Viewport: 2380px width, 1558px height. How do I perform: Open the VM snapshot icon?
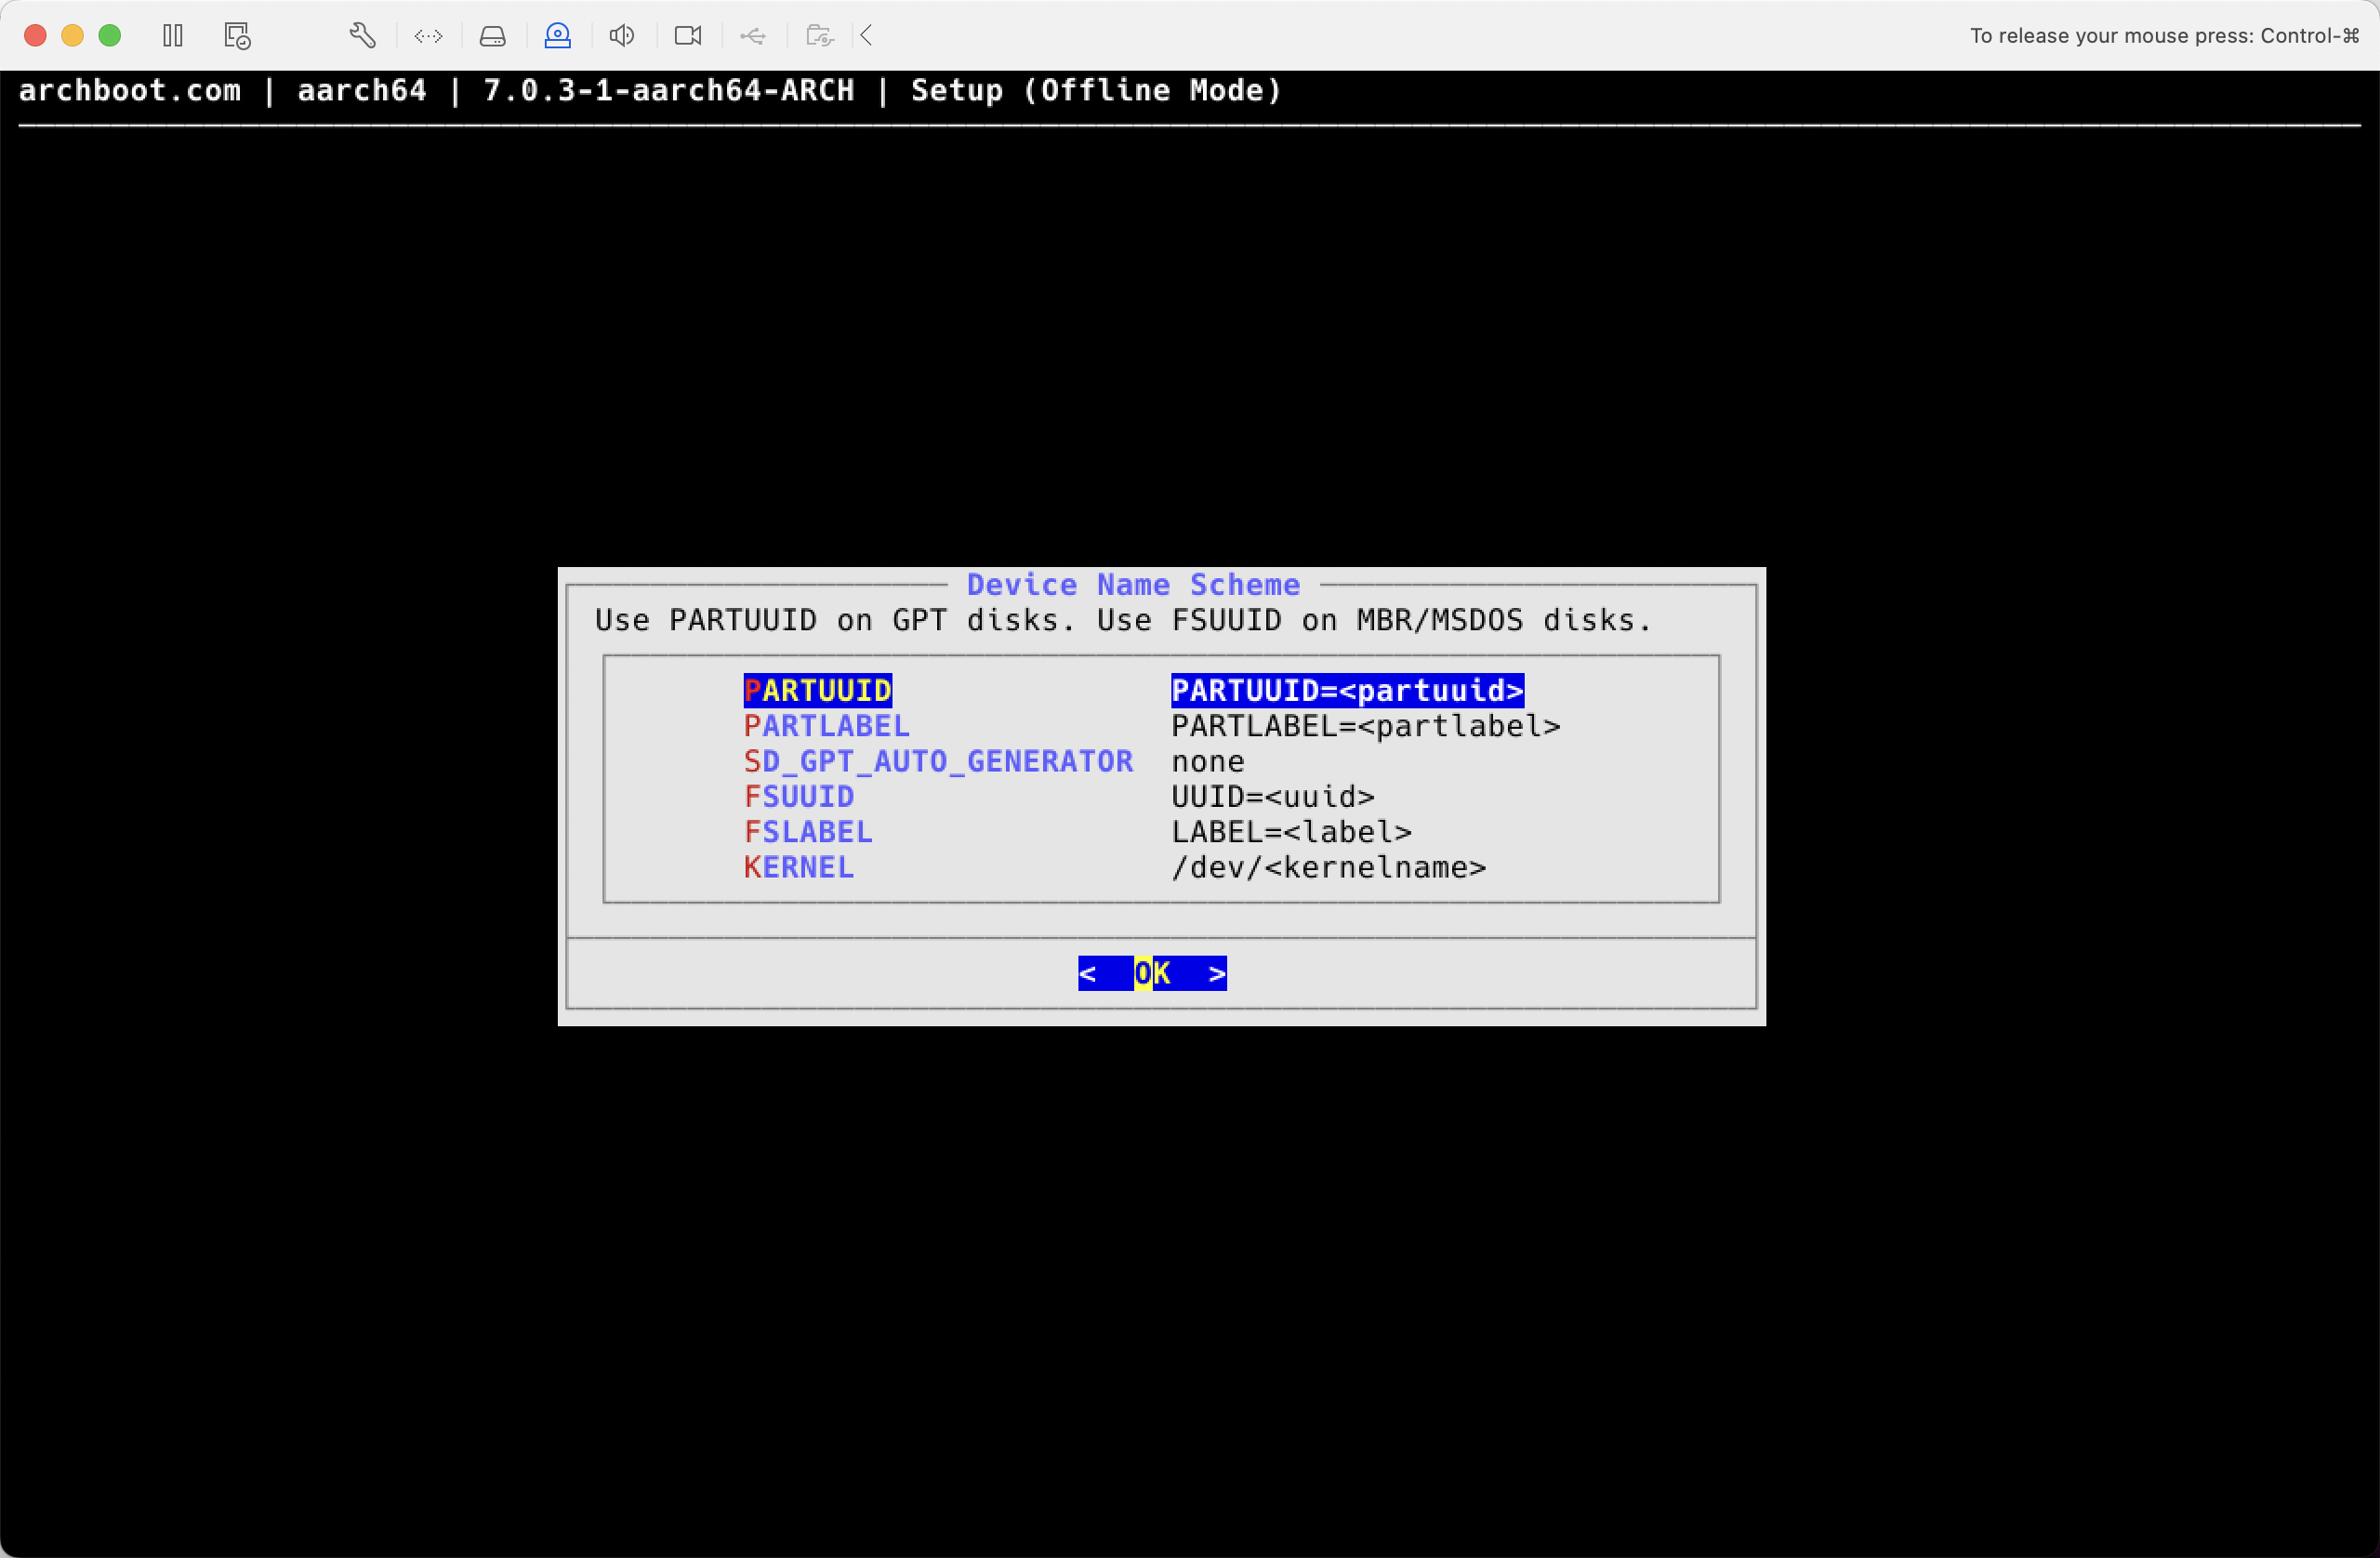point(237,36)
